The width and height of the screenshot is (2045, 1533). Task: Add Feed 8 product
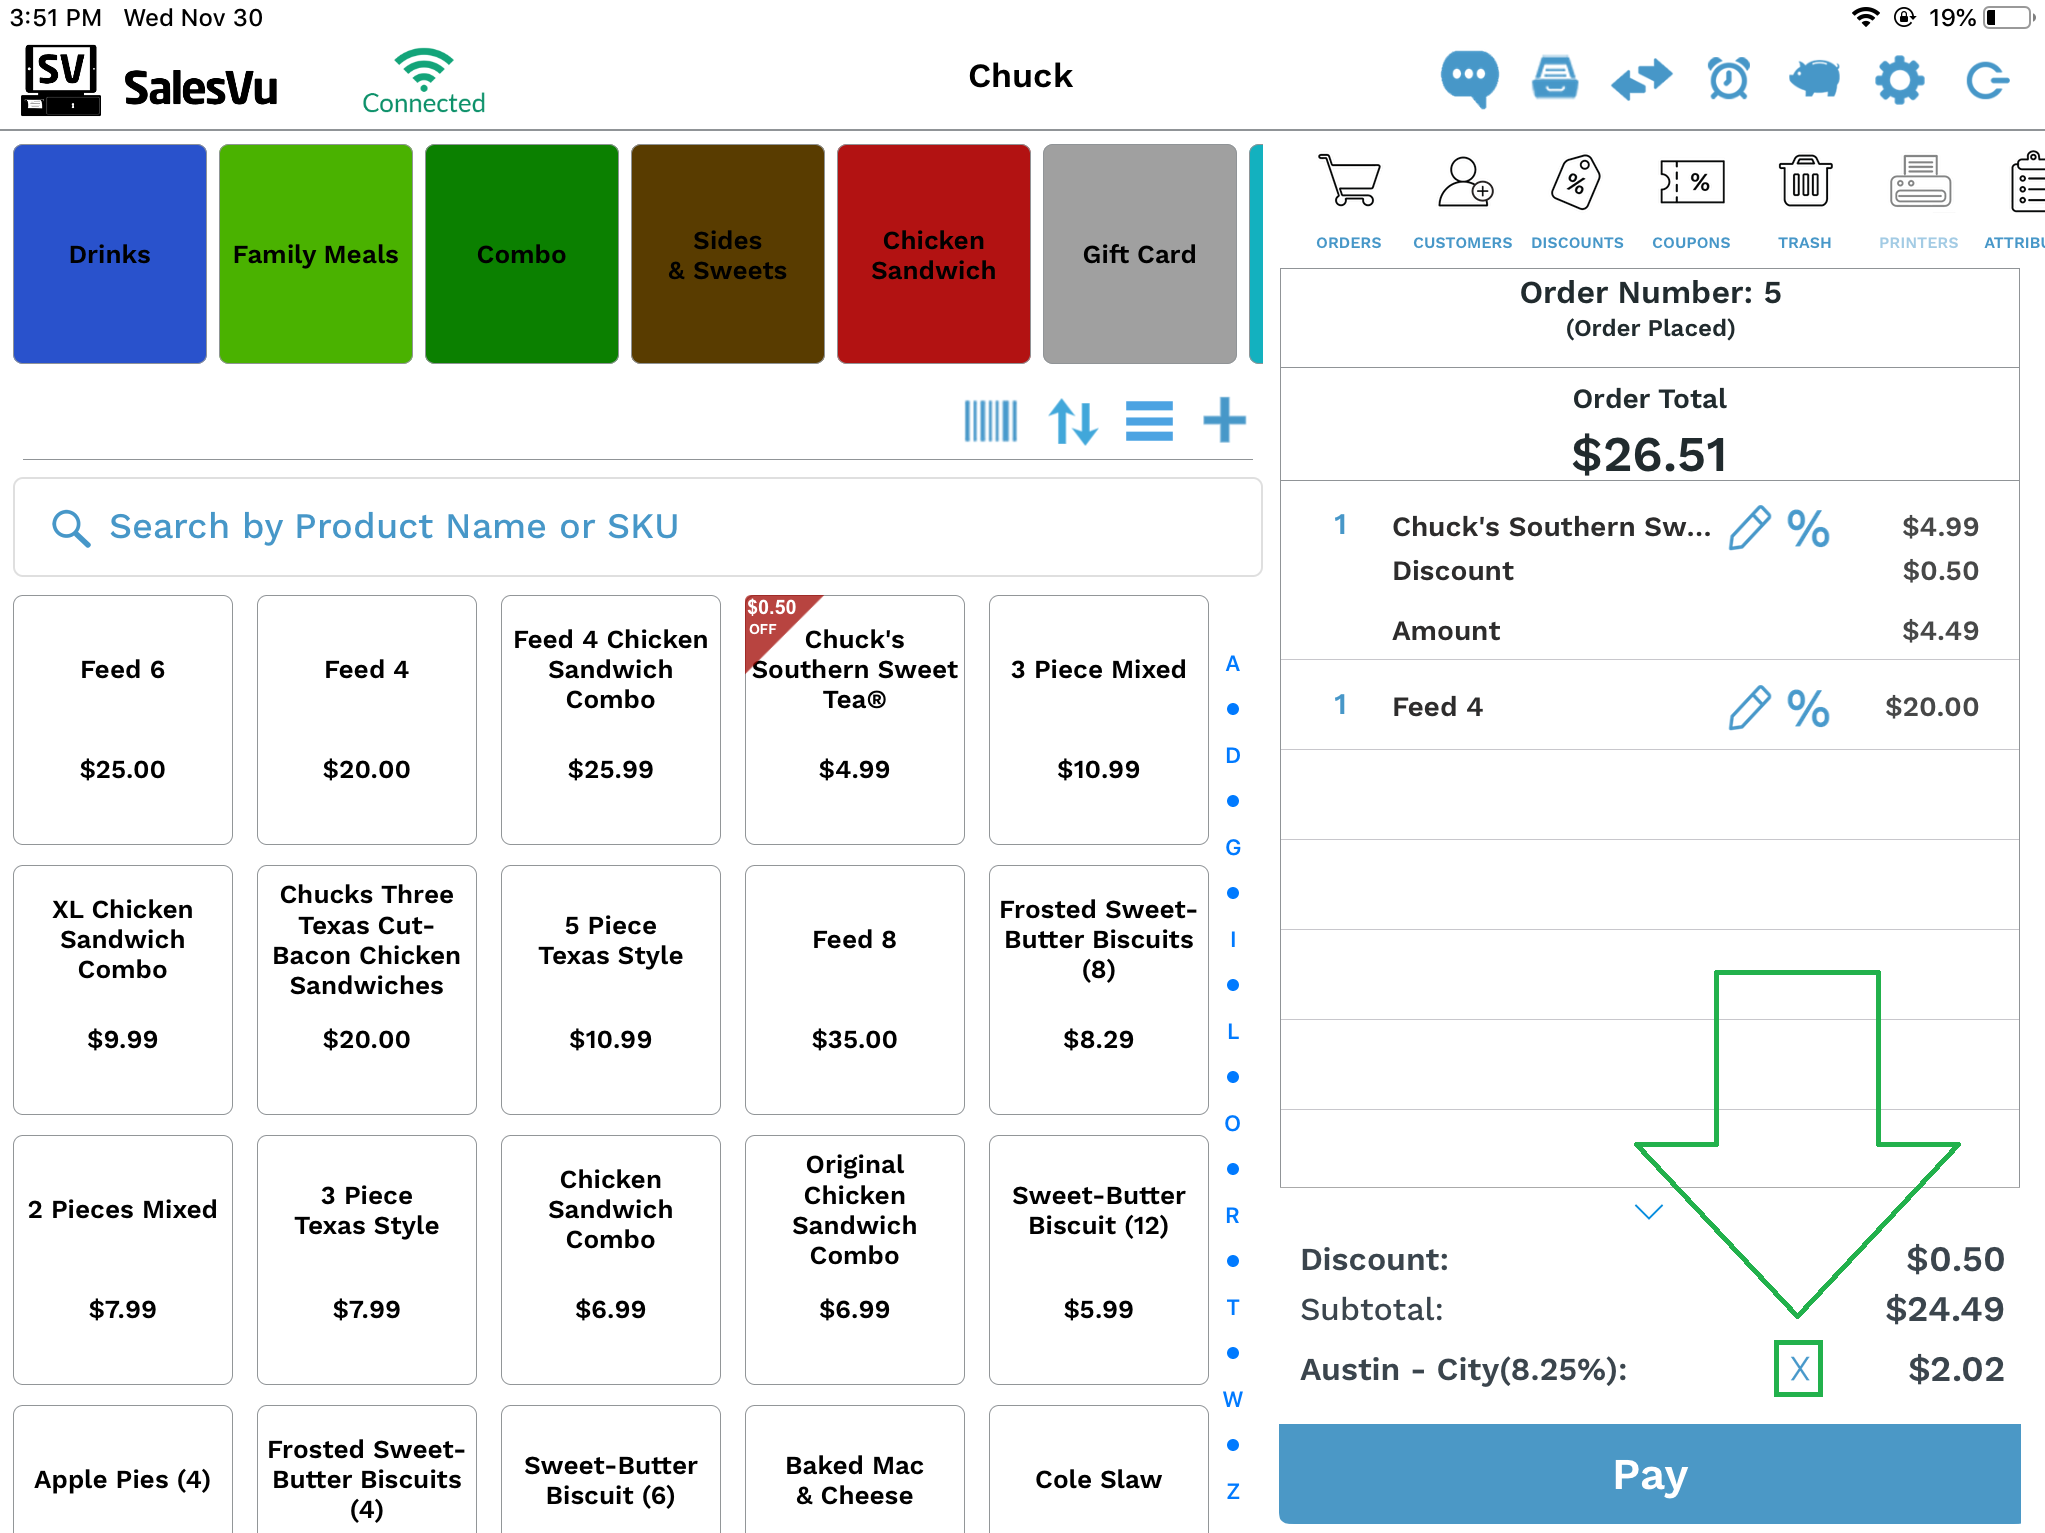click(x=855, y=990)
